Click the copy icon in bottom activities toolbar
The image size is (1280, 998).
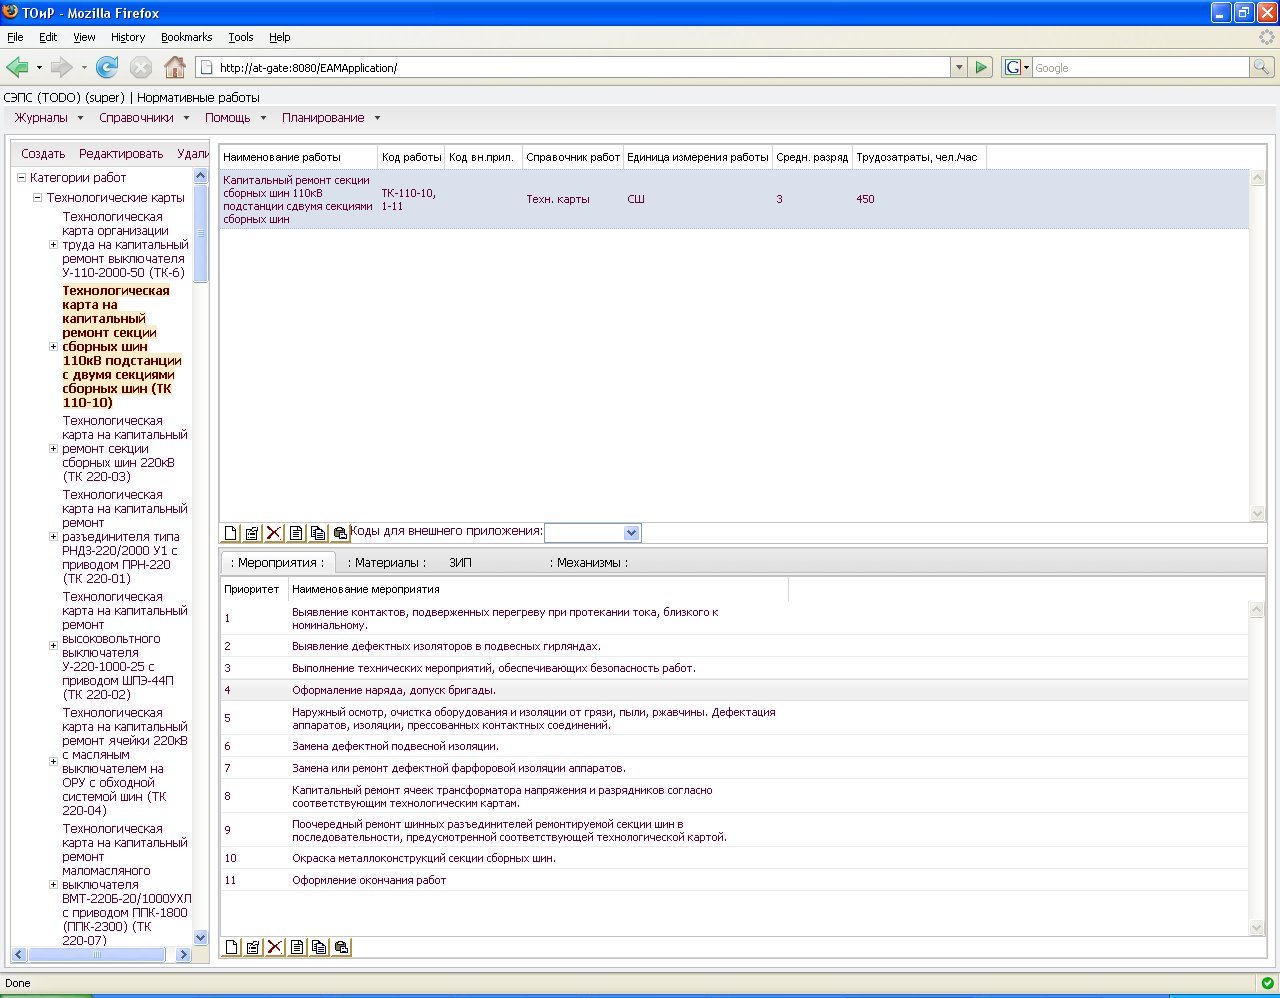point(319,947)
